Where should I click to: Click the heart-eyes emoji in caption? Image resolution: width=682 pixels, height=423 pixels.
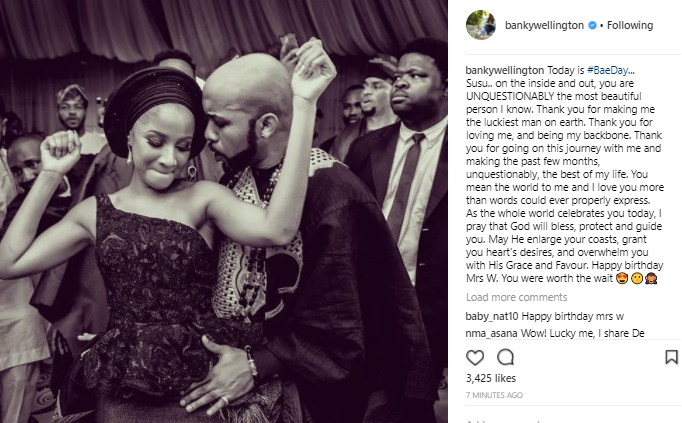pyautogui.click(x=622, y=279)
